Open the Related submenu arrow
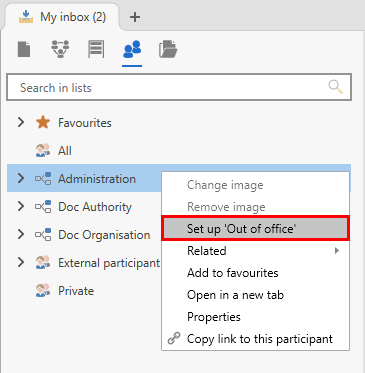The image size is (365, 373). pyautogui.click(x=337, y=250)
